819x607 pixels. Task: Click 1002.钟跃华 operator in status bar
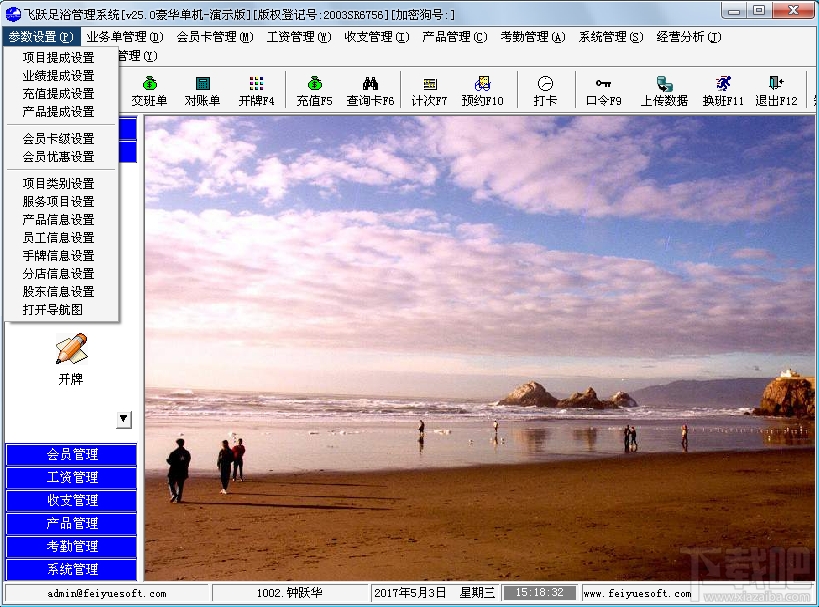tap(289, 593)
